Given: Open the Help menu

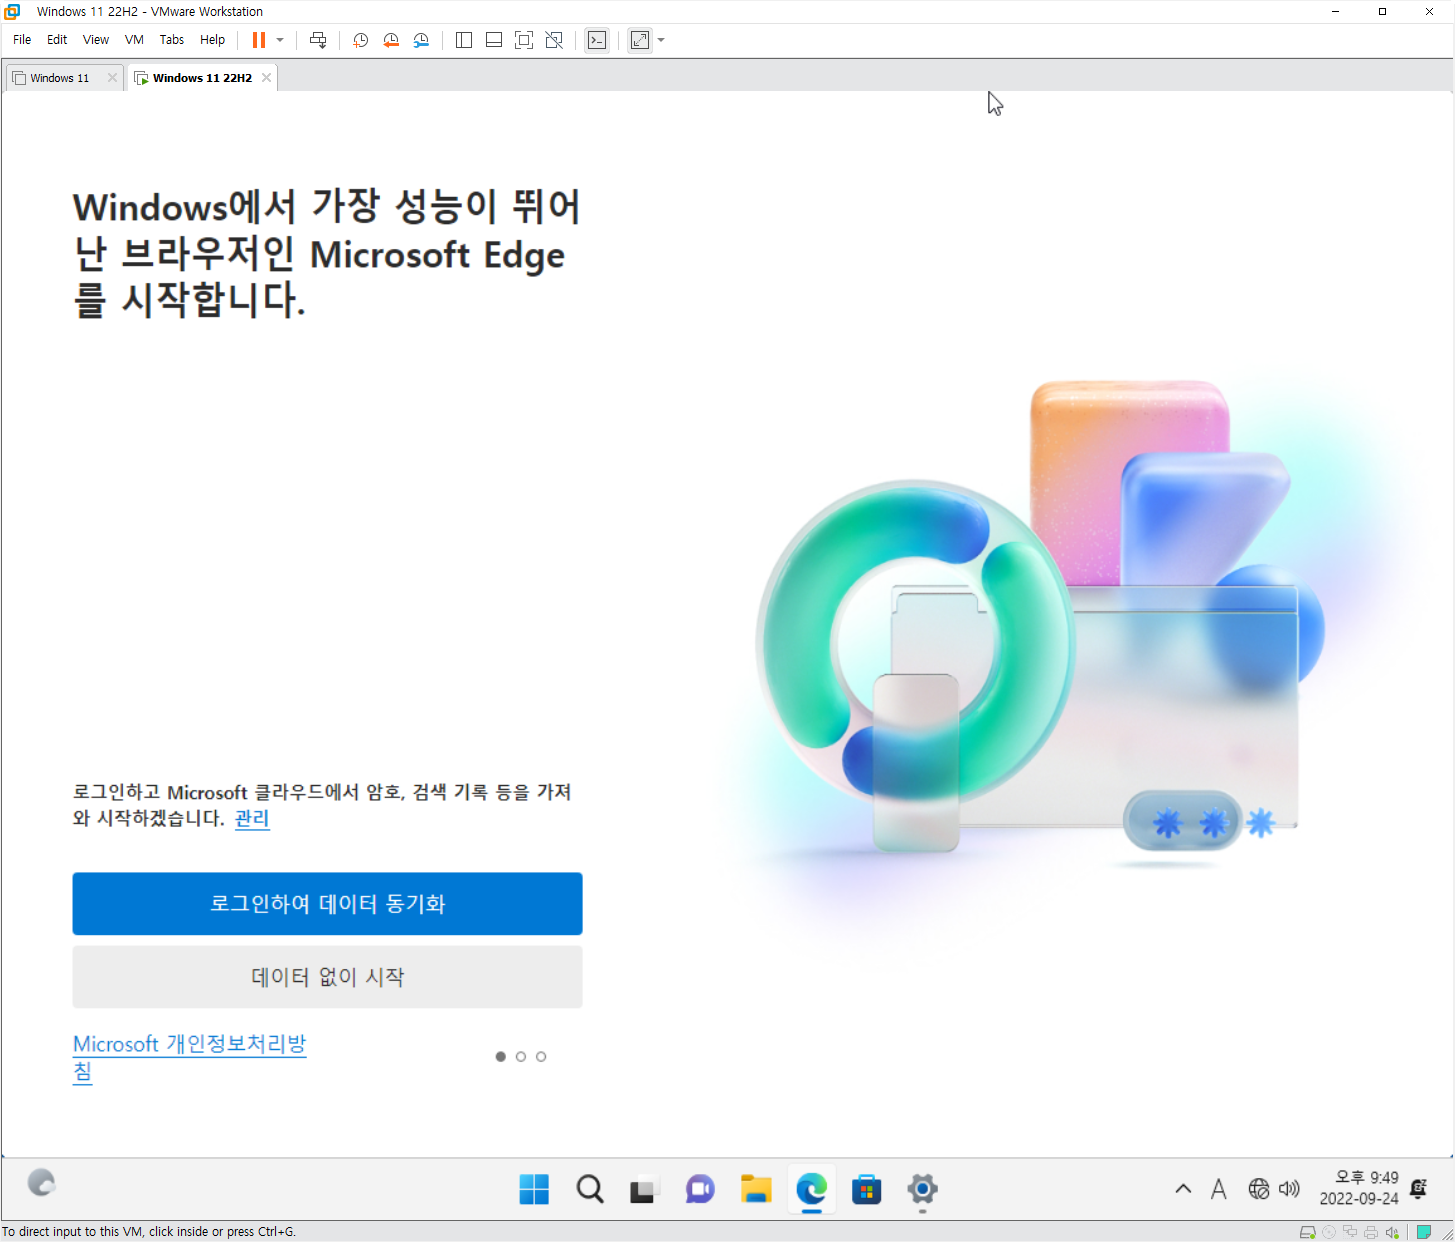Looking at the screenshot, I should pyautogui.click(x=212, y=40).
